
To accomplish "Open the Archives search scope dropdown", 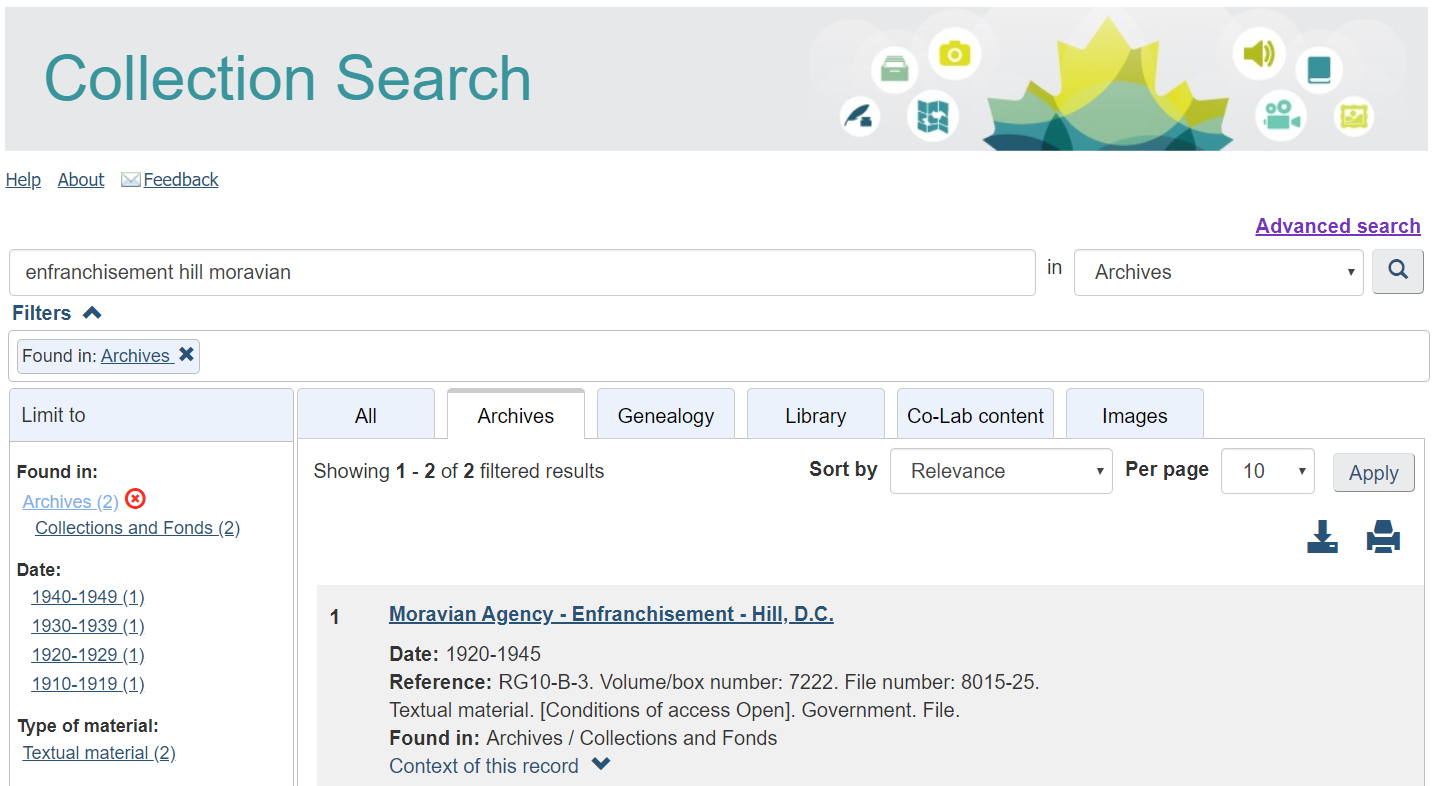I will (x=1217, y=272).
